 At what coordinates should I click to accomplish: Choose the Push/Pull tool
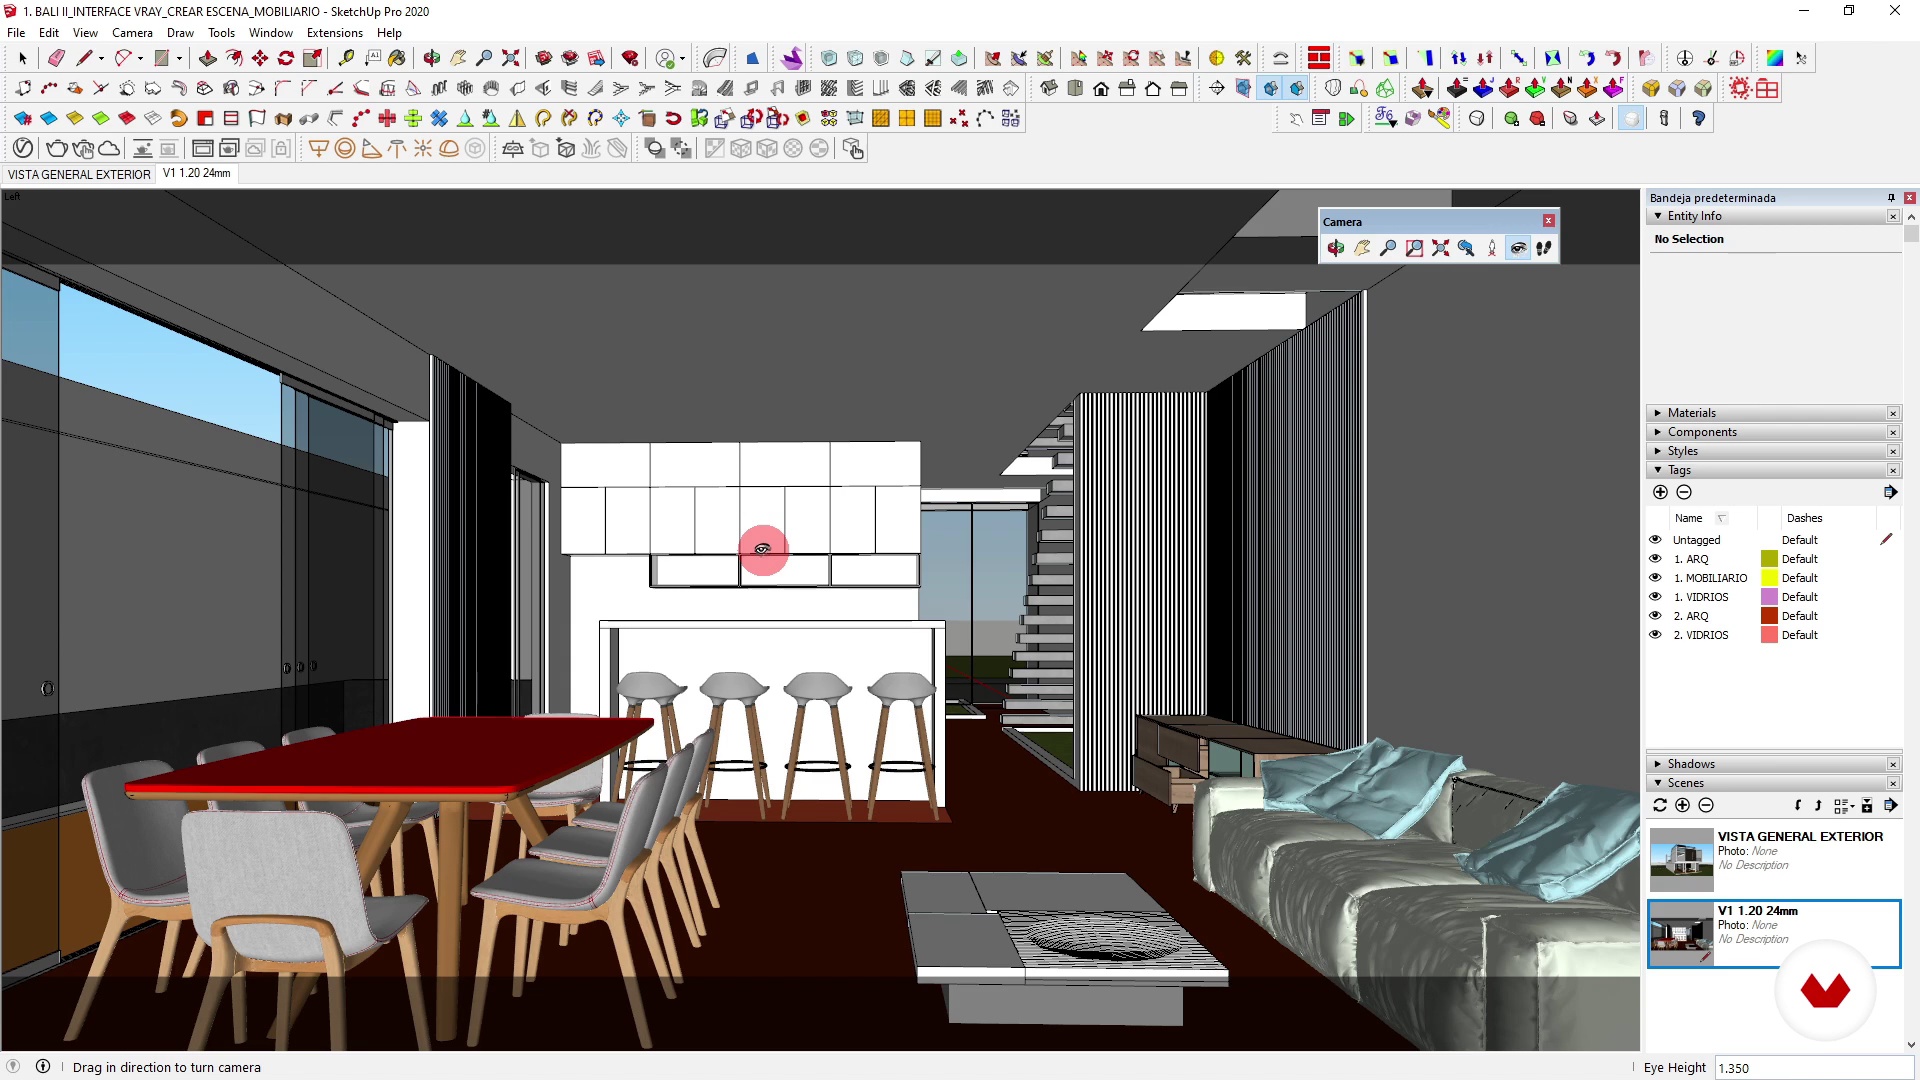[x=207, y=58]
